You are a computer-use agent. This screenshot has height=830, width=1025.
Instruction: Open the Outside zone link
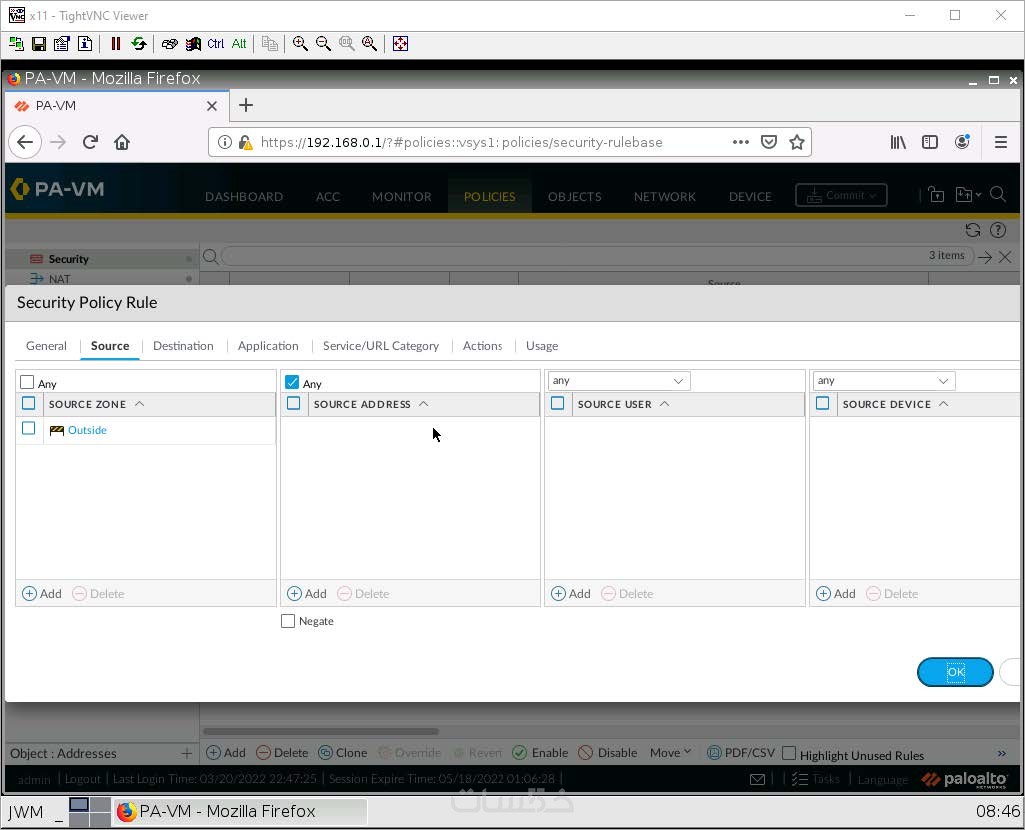(x=87, y=430)
